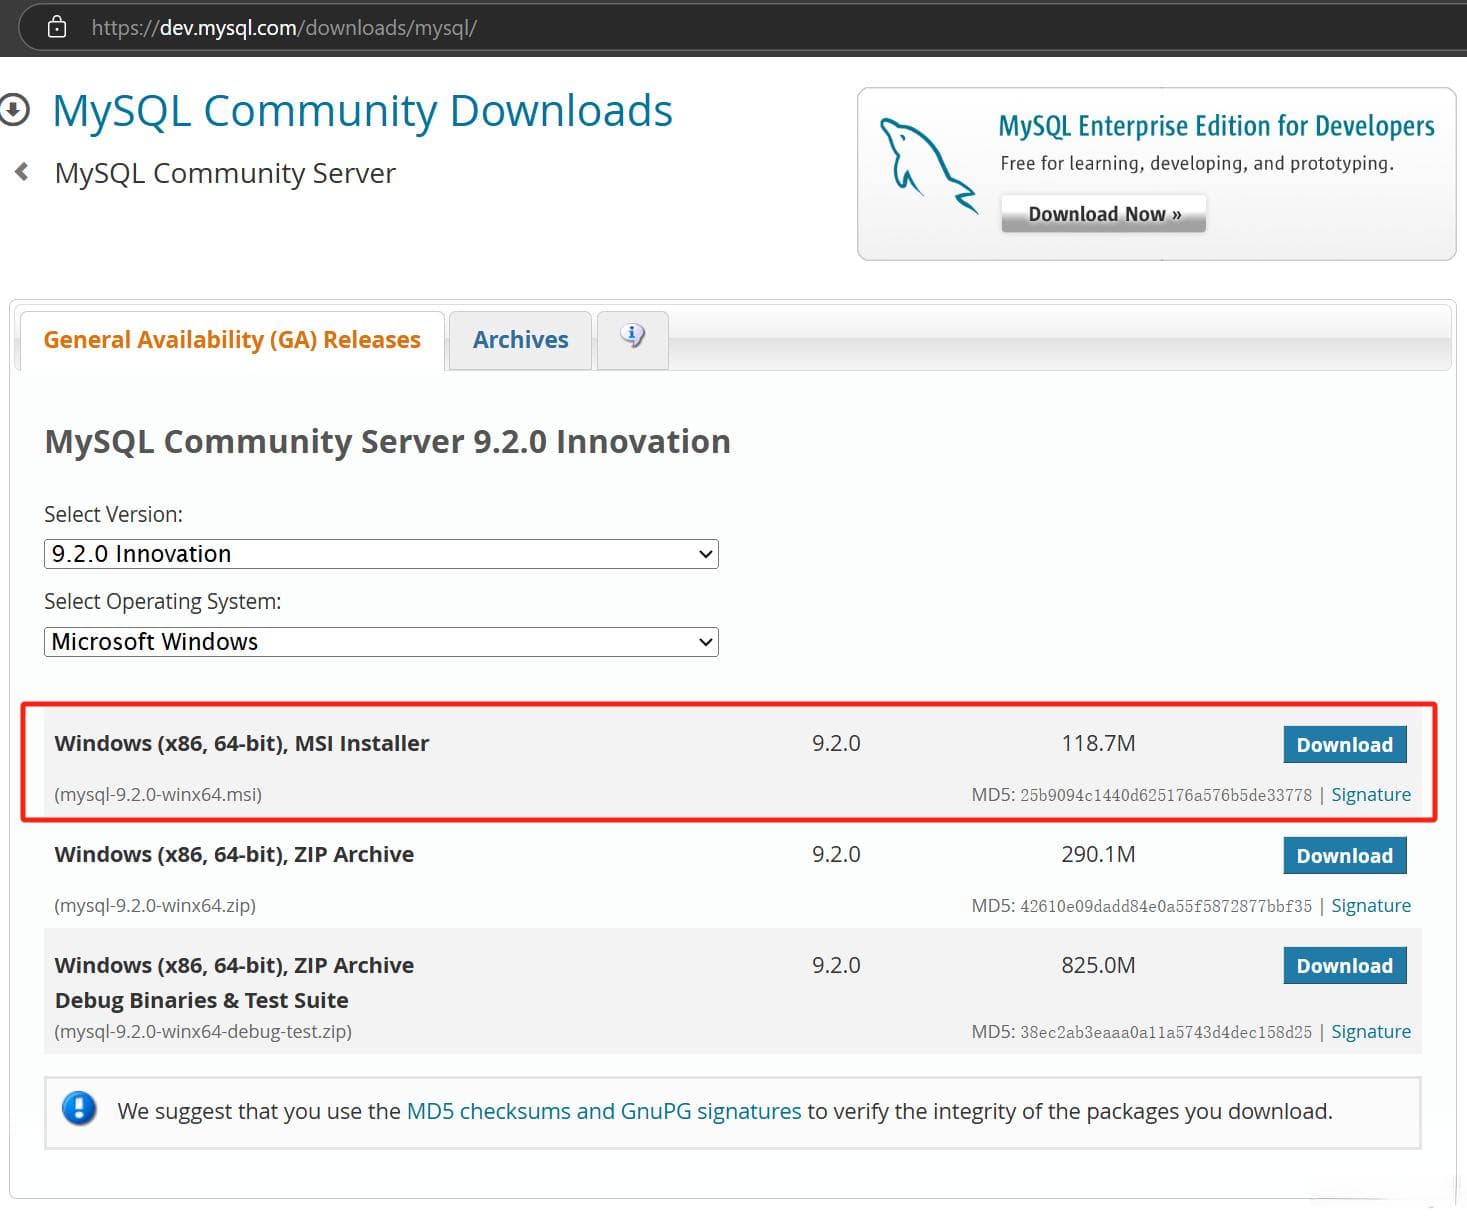The width and height of the screenshot is (1467, 1219).
Task: Click MySQL Community Server 9.2.0 Innovation heading
Action: pyautogui.click(x=388, y=441)
